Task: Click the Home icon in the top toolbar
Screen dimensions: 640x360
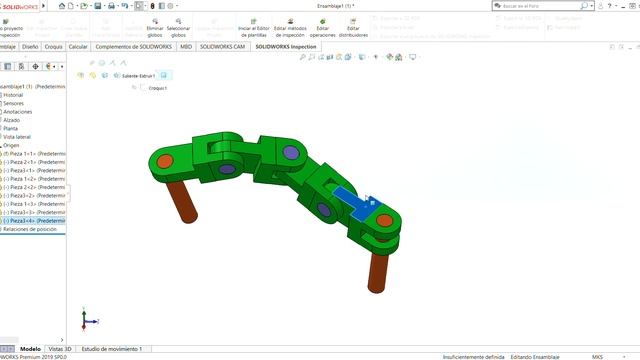Action: (x=62, y=6)
